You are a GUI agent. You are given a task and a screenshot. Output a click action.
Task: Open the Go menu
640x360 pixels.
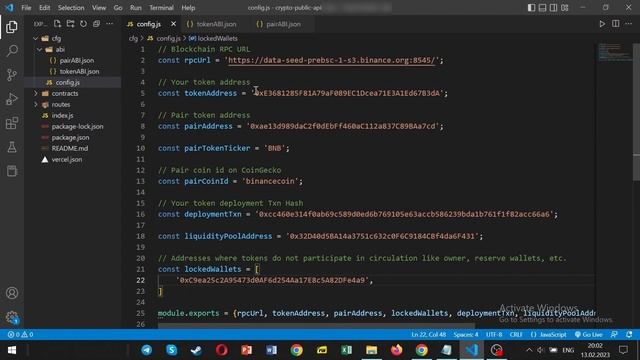(x=118, y=8)
